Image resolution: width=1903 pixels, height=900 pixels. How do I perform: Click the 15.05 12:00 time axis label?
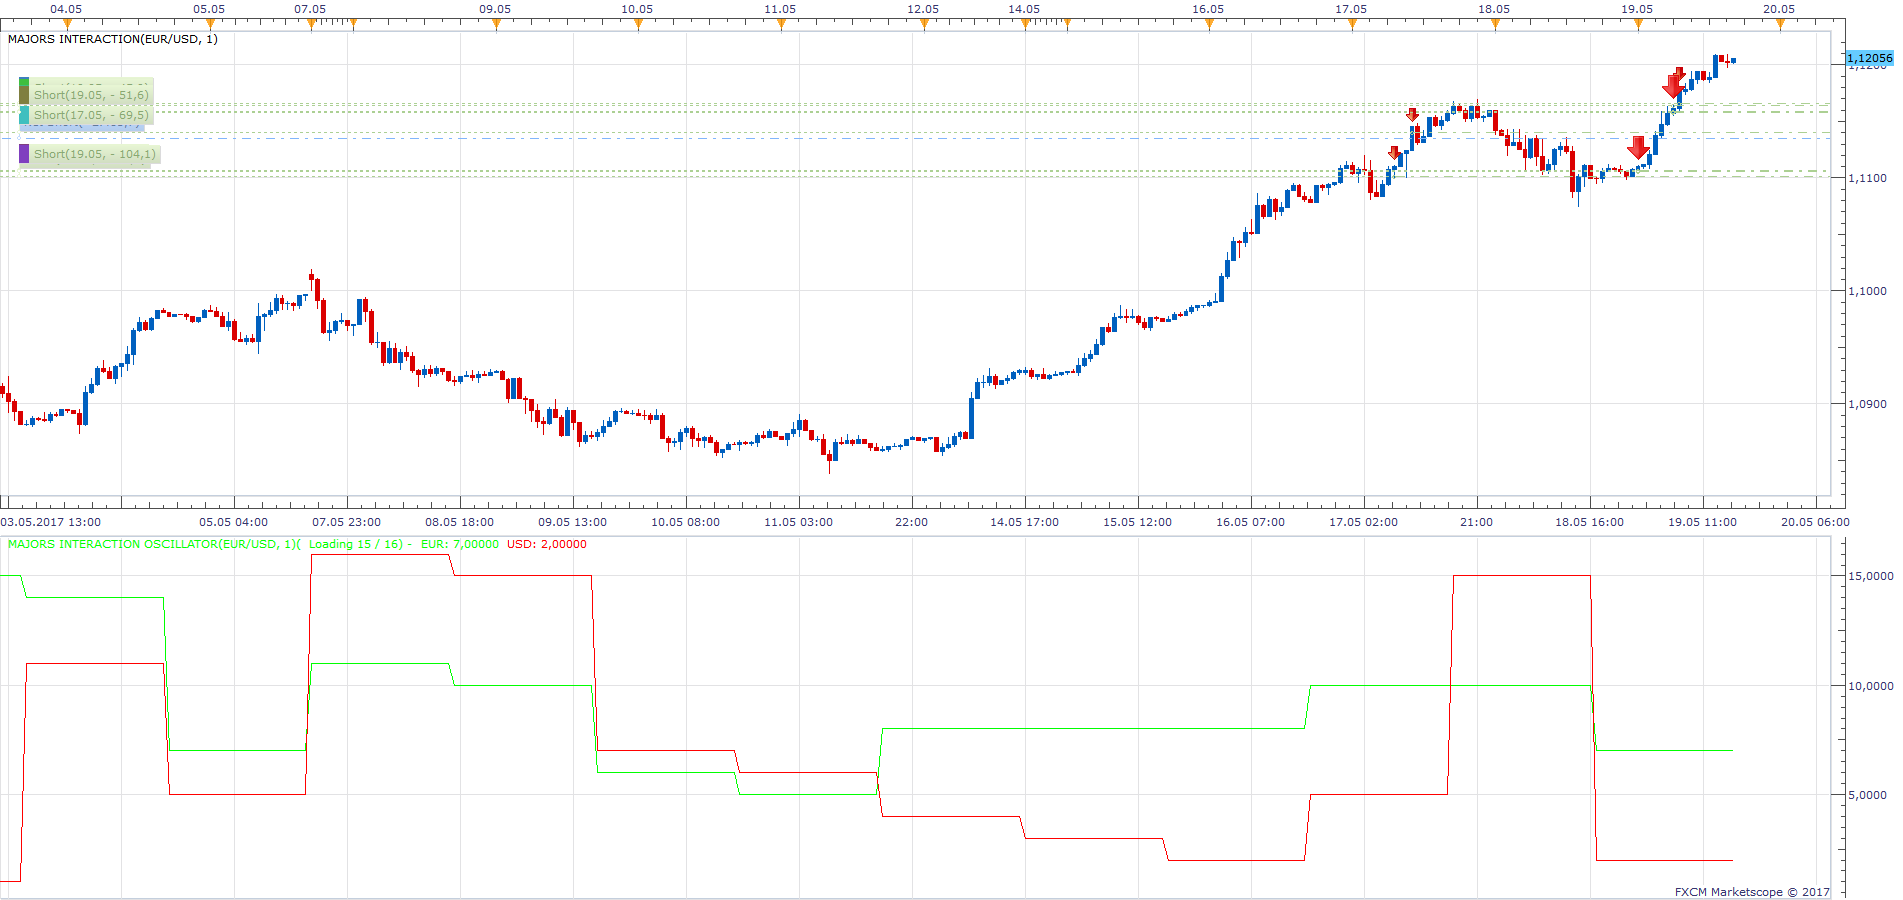[x=1137, y=522]
